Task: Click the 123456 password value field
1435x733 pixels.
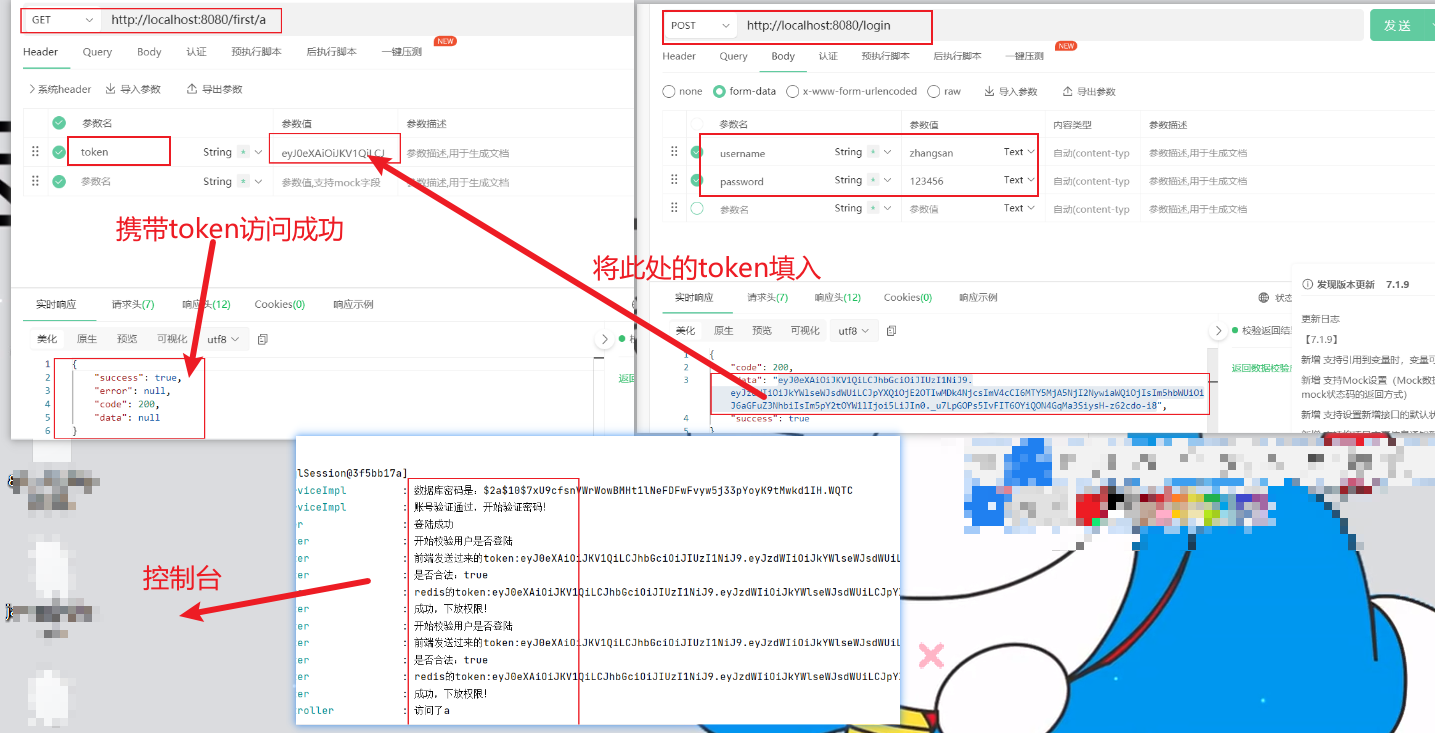Action: pyautogui.click(x=951, y=181)
